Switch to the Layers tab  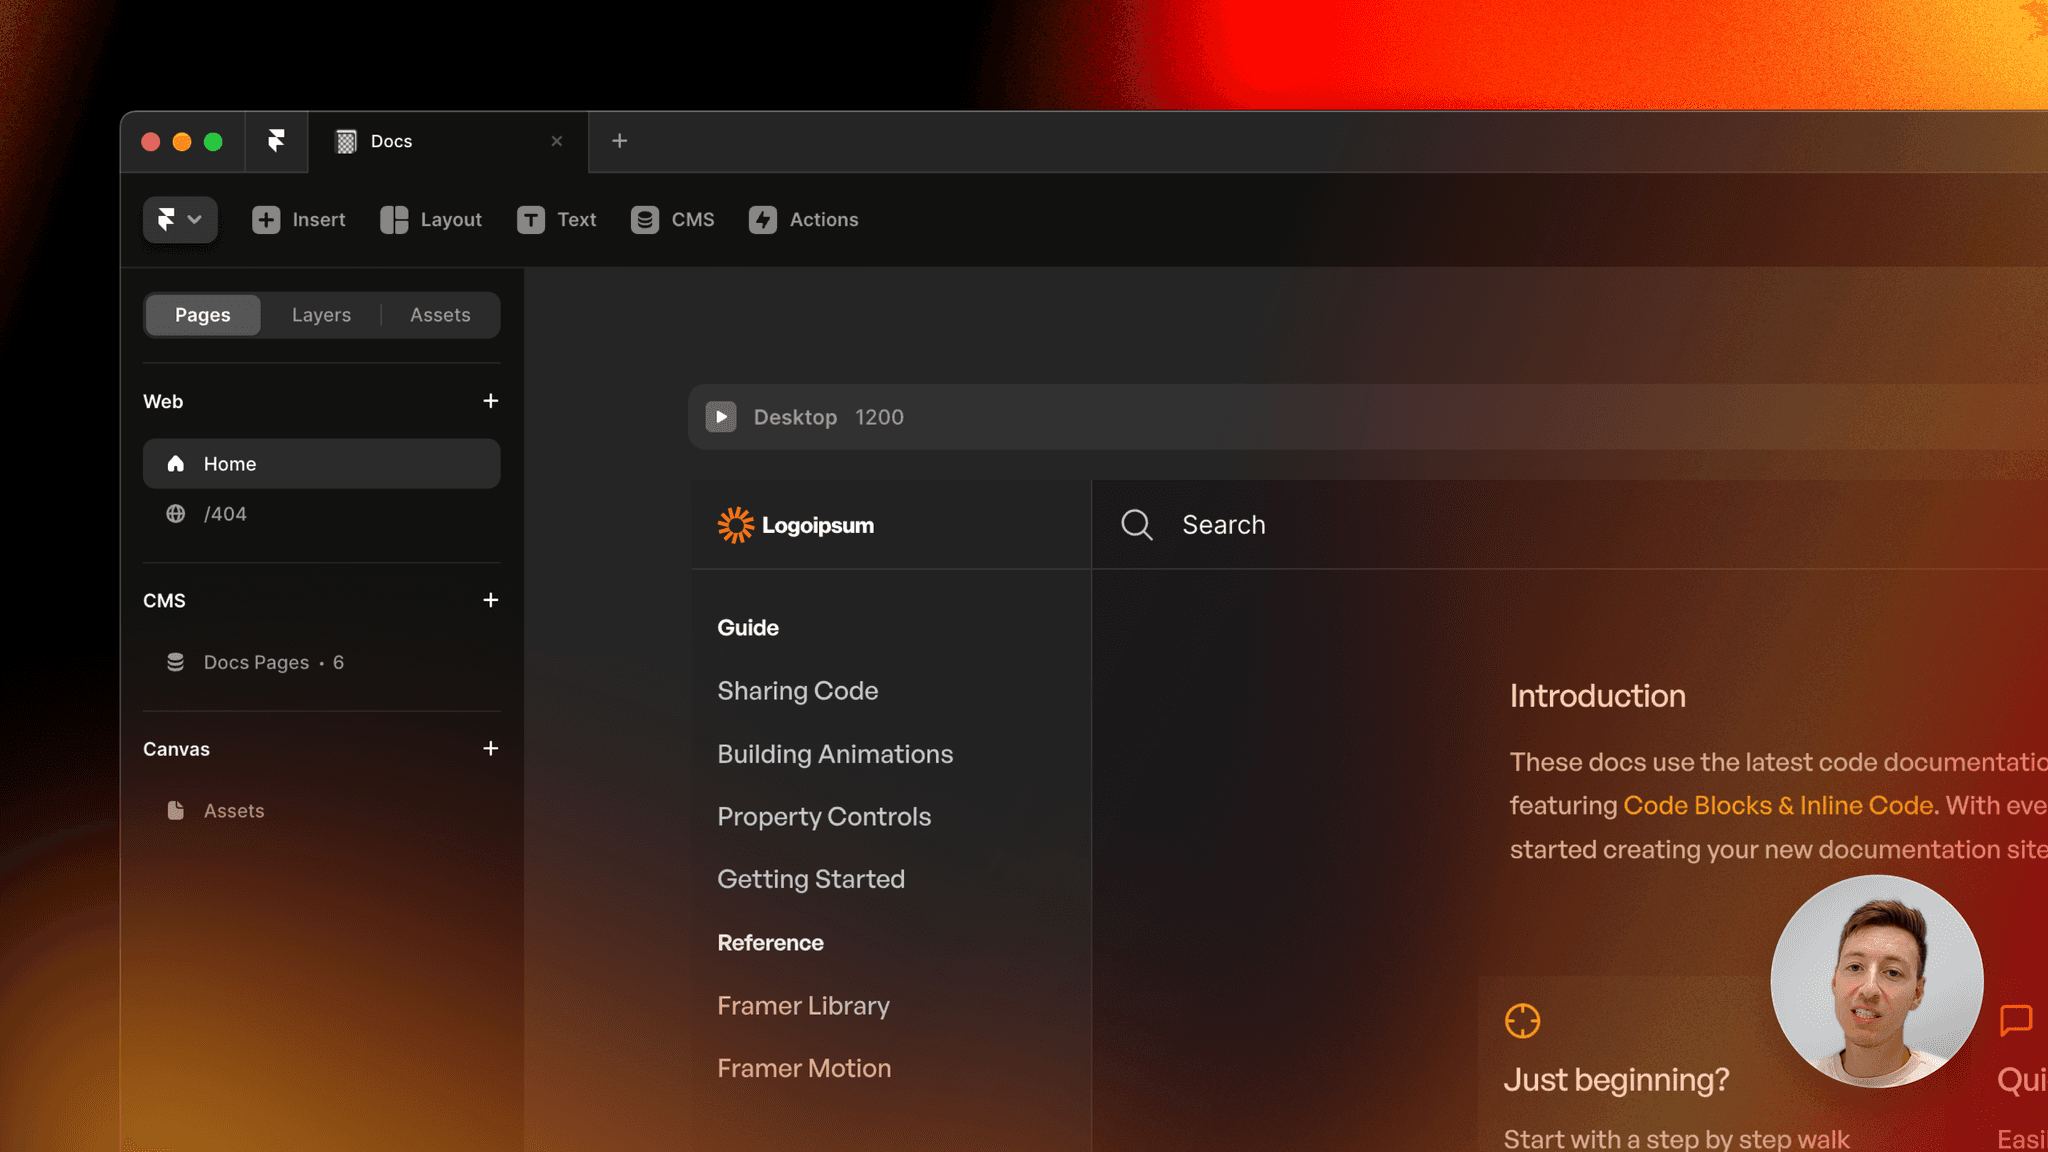[x=321, y=314]
